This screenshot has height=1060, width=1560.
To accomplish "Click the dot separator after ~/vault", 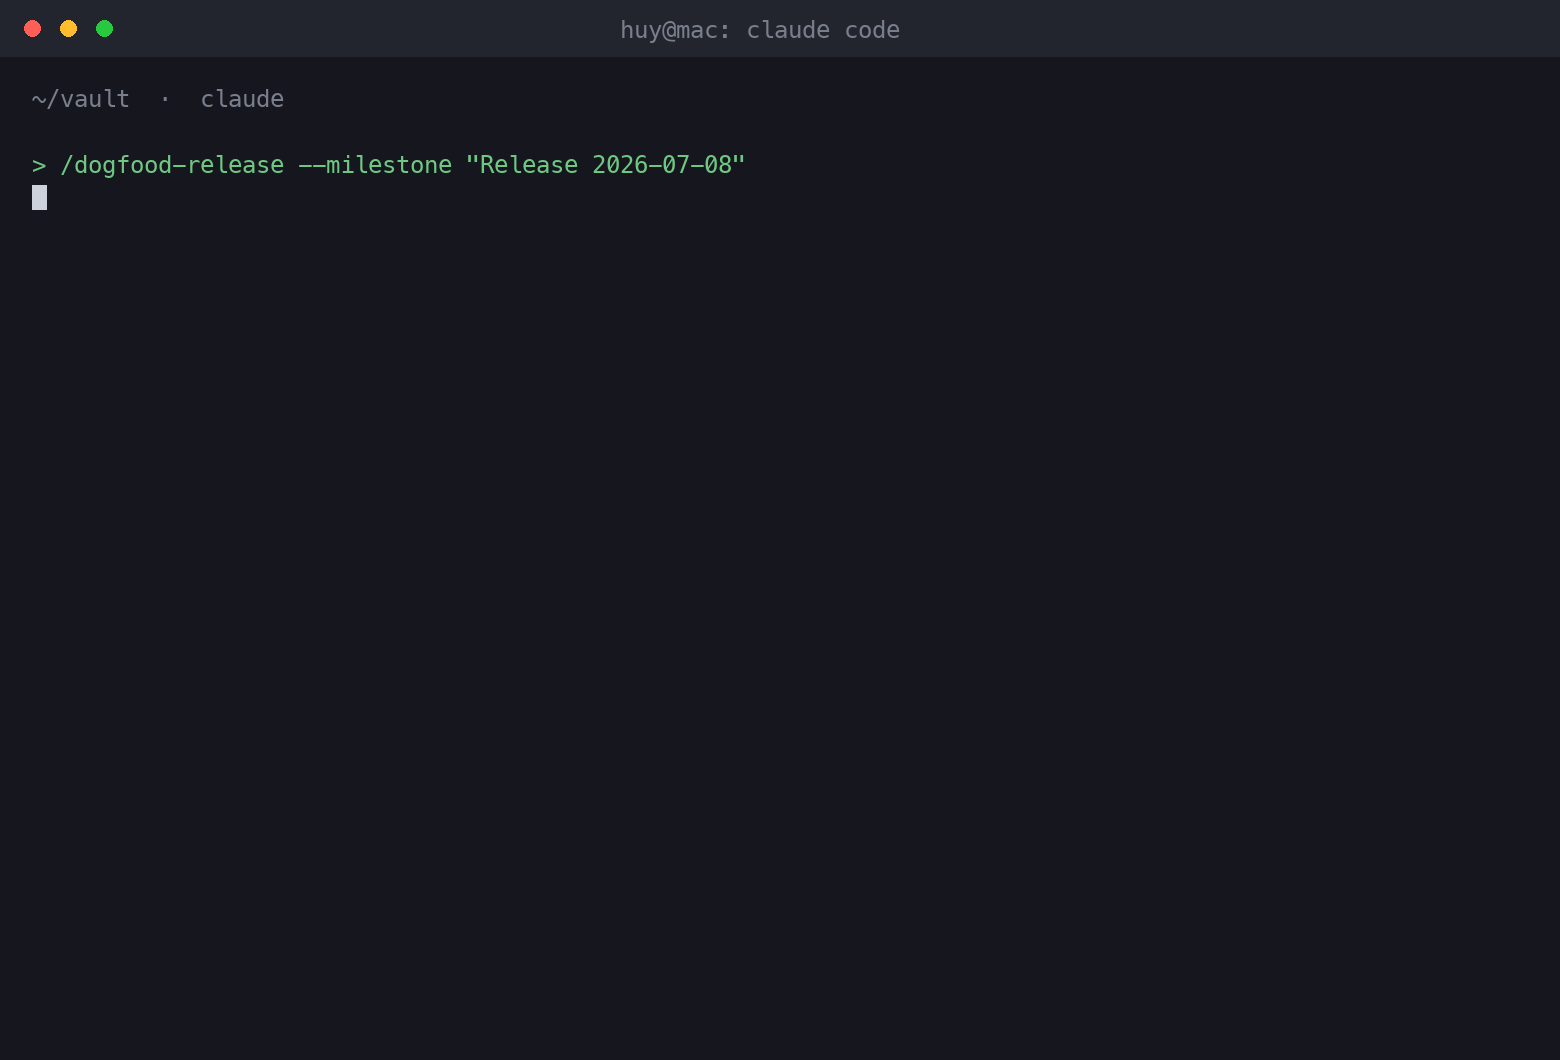I will pyautogui.click(x=165, y=99).
